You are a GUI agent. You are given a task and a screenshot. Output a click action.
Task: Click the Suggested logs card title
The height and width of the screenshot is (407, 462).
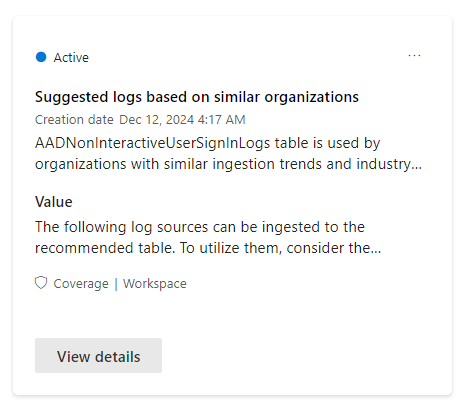197,97
